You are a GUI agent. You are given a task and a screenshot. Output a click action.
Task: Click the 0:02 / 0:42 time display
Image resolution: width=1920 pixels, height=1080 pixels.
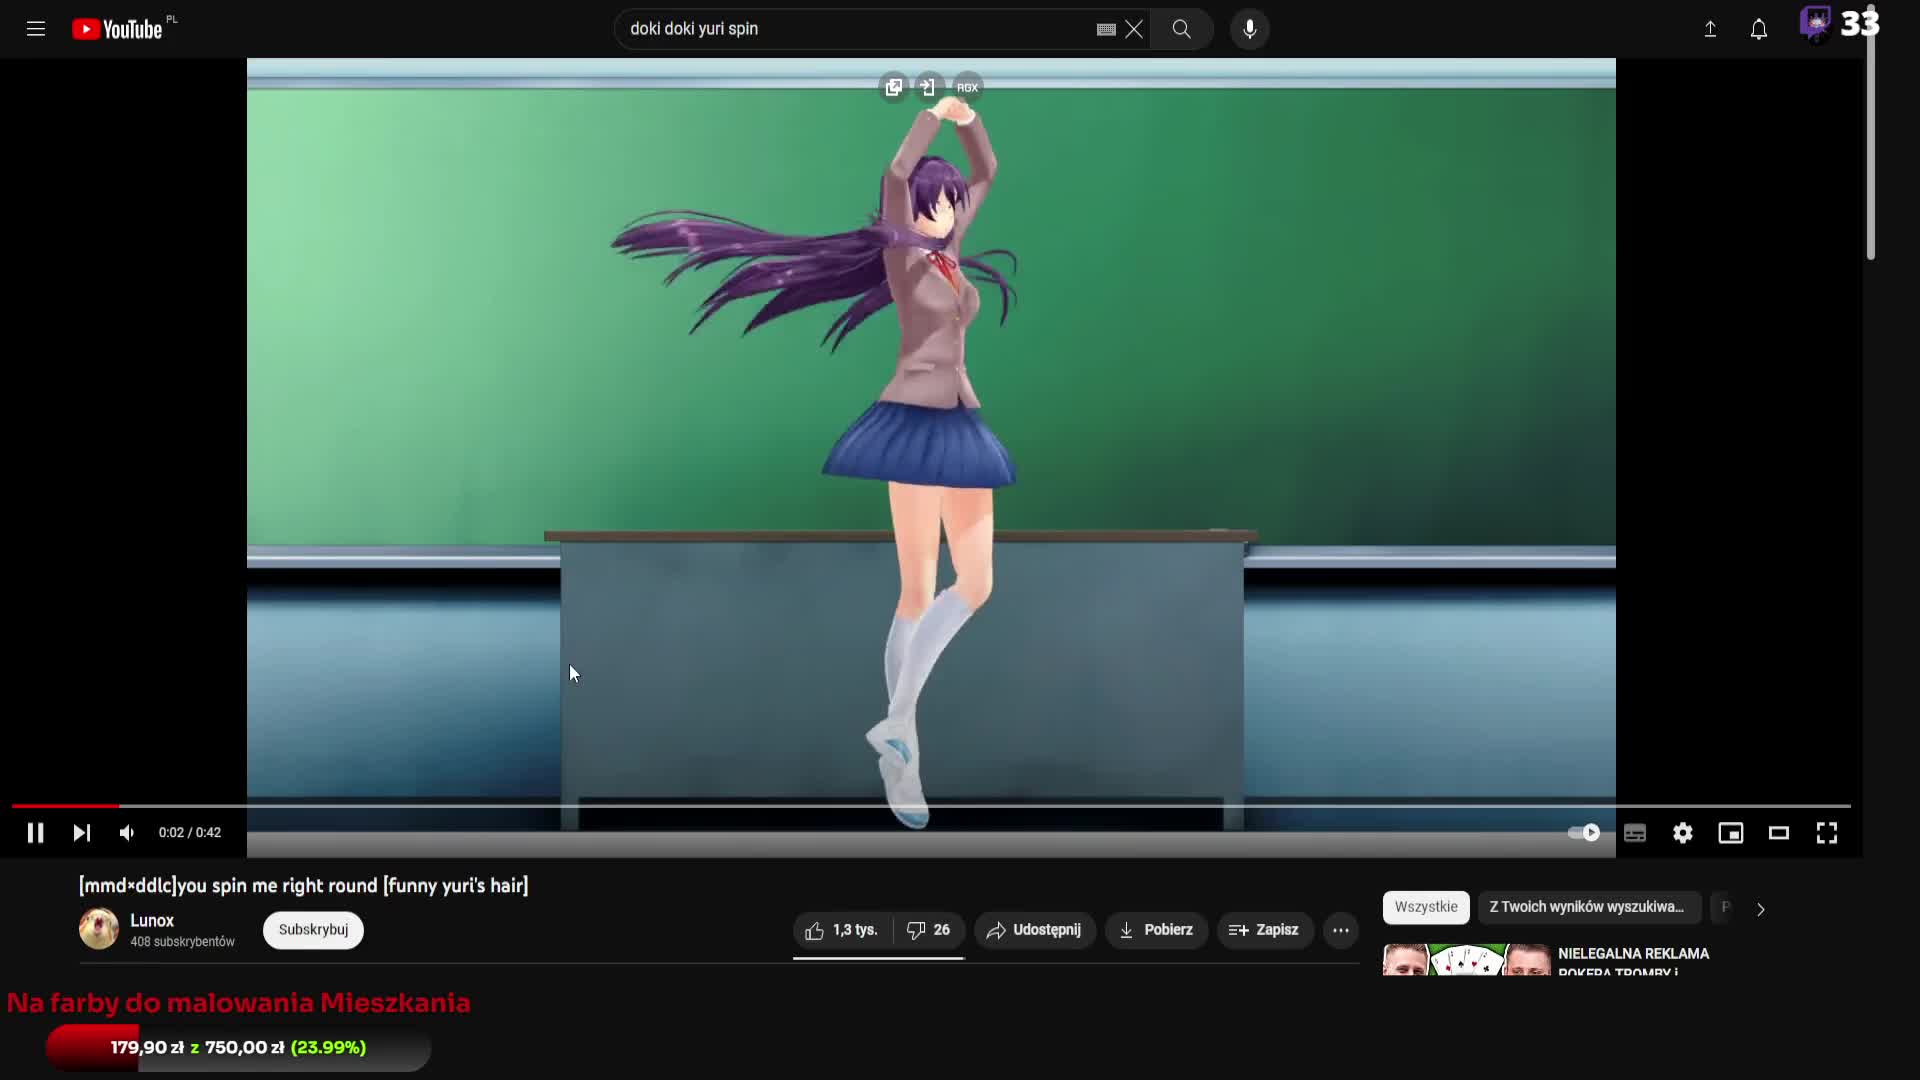coord(190,833)
